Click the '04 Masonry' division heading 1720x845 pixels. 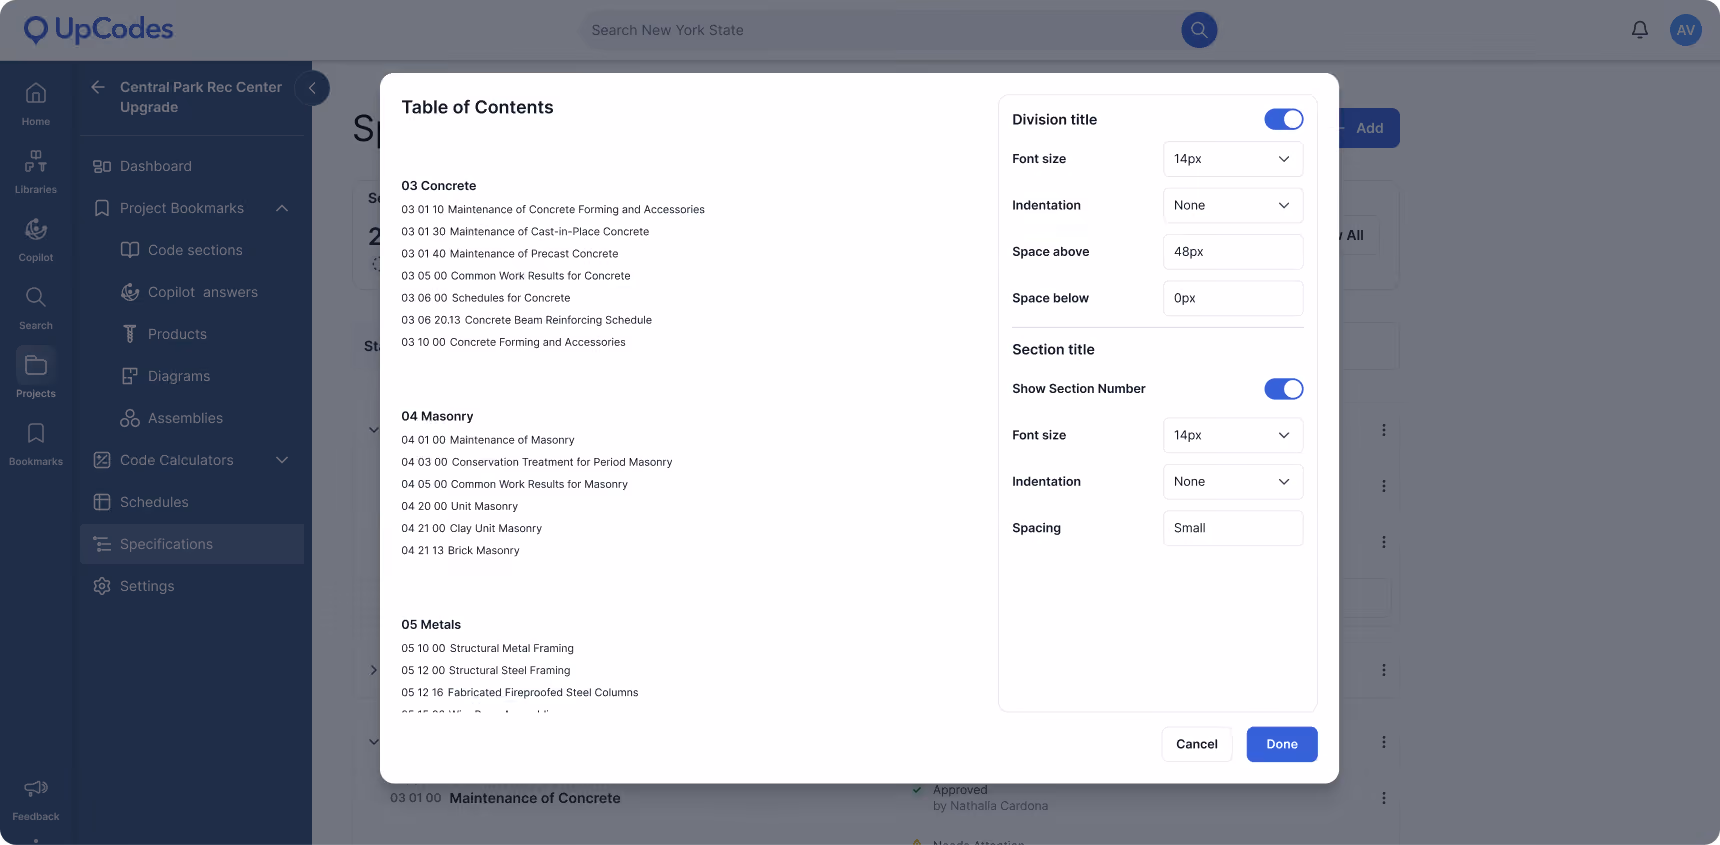(437, 416)
